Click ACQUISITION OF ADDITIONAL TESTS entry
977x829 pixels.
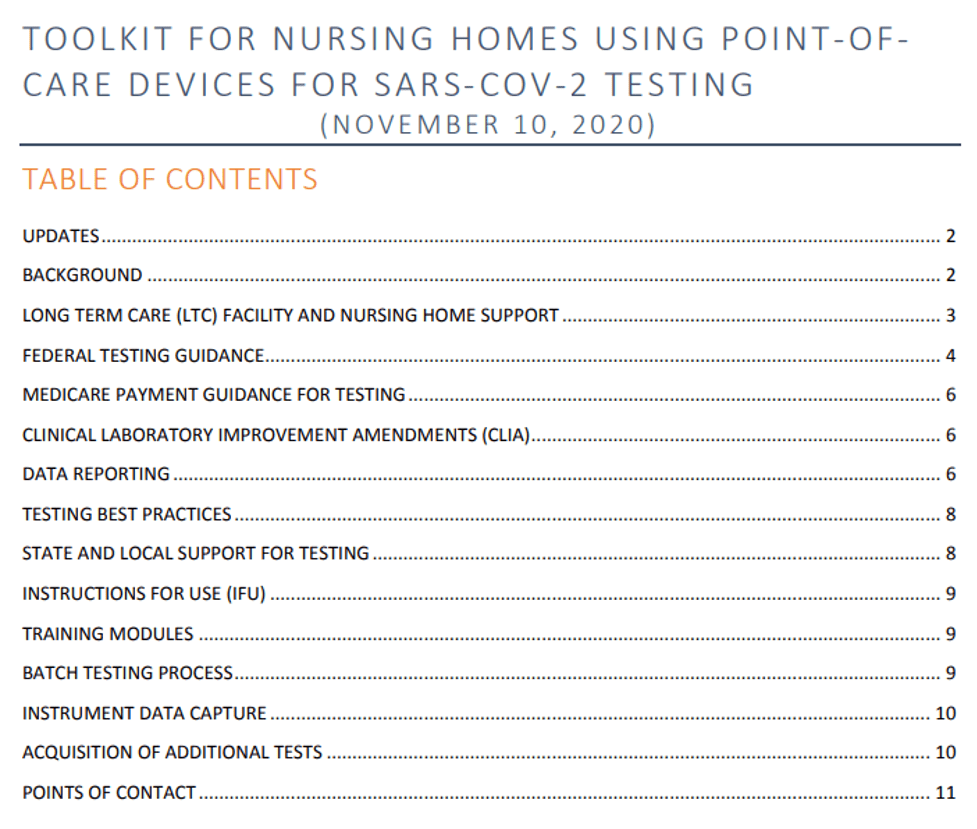(172, 752)
